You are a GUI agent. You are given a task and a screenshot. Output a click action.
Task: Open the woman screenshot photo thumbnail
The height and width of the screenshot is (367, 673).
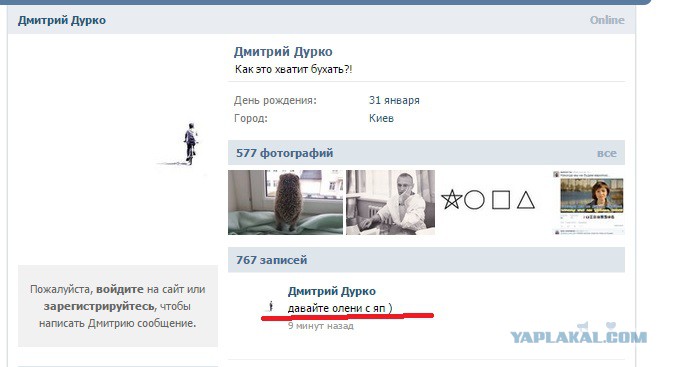[588, 202]
